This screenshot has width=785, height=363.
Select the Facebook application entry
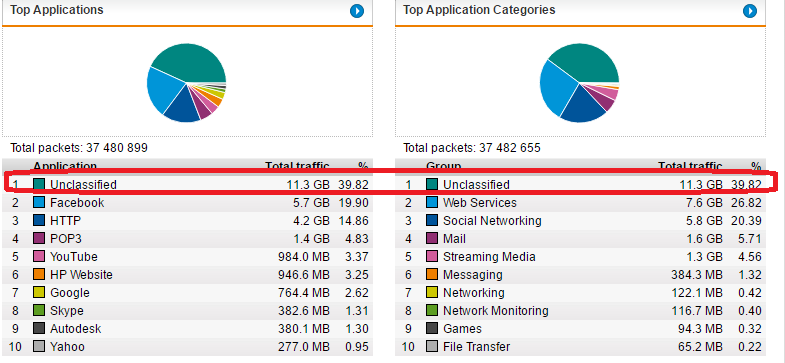click(x=77, y=203)
